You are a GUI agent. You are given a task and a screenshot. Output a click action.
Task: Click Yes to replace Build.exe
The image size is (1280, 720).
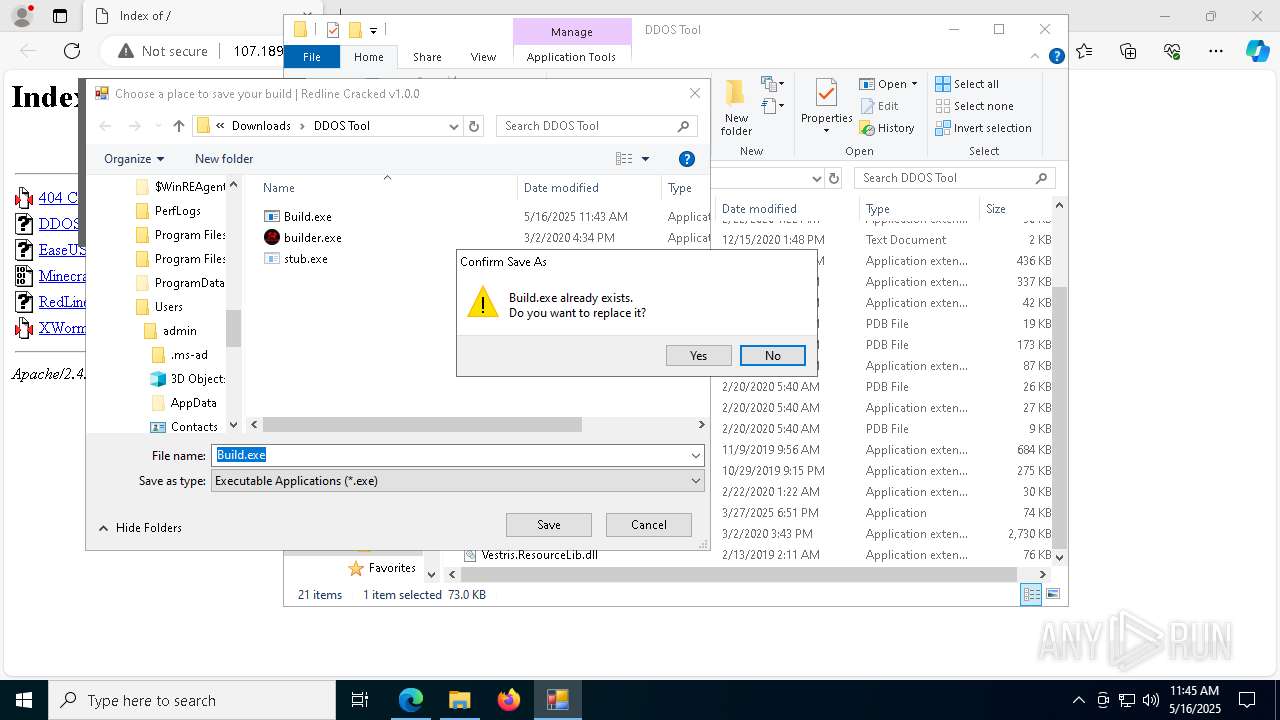pyautogui.click(x=698, y=356)
